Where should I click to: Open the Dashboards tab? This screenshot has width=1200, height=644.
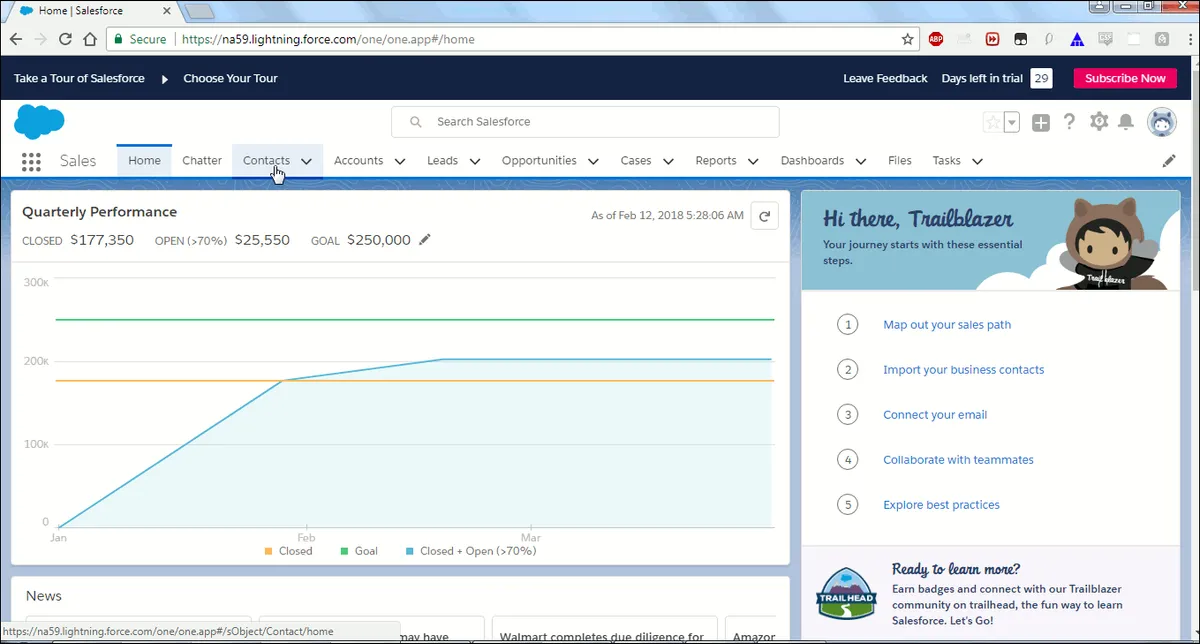(812, 160)
